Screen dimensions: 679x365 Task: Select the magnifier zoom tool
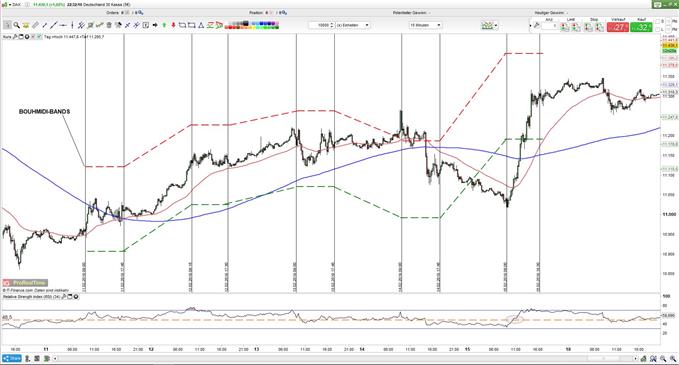[x=16, y=26]
